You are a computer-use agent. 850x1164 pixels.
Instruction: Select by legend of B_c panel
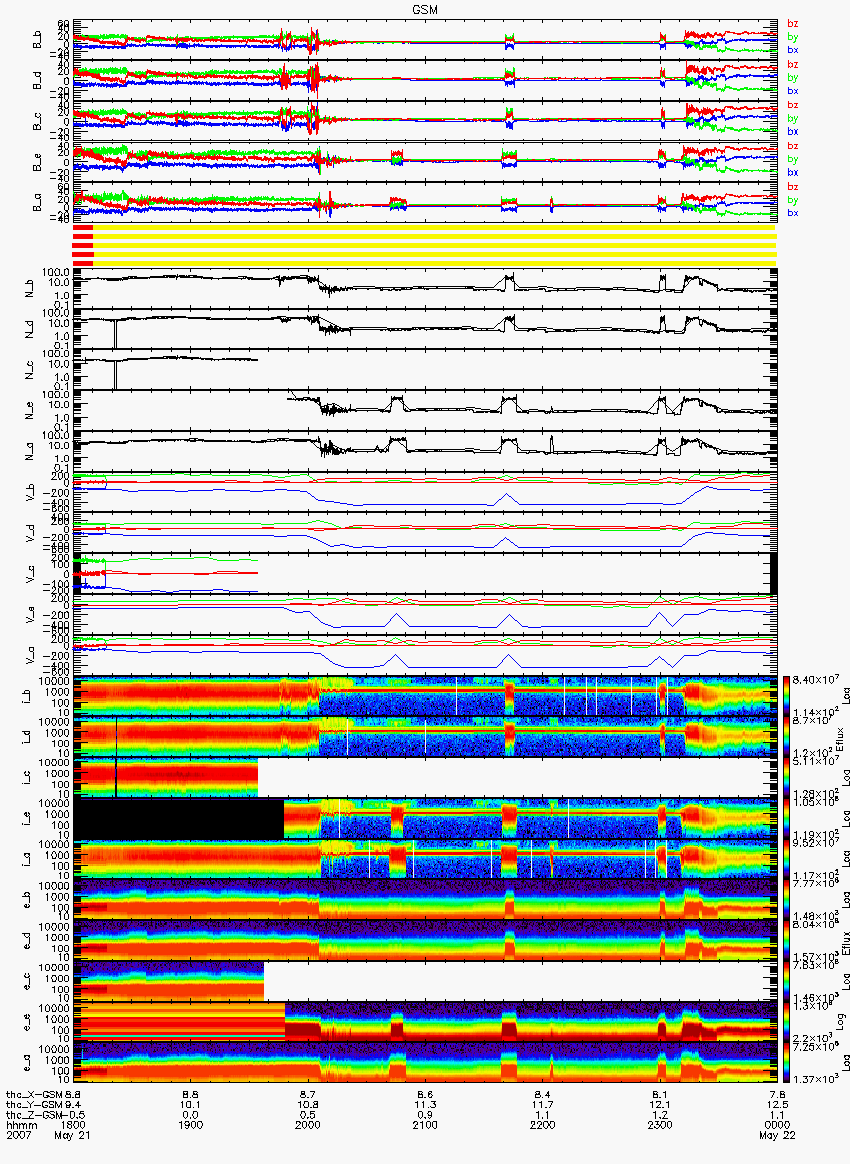(793, 119)
